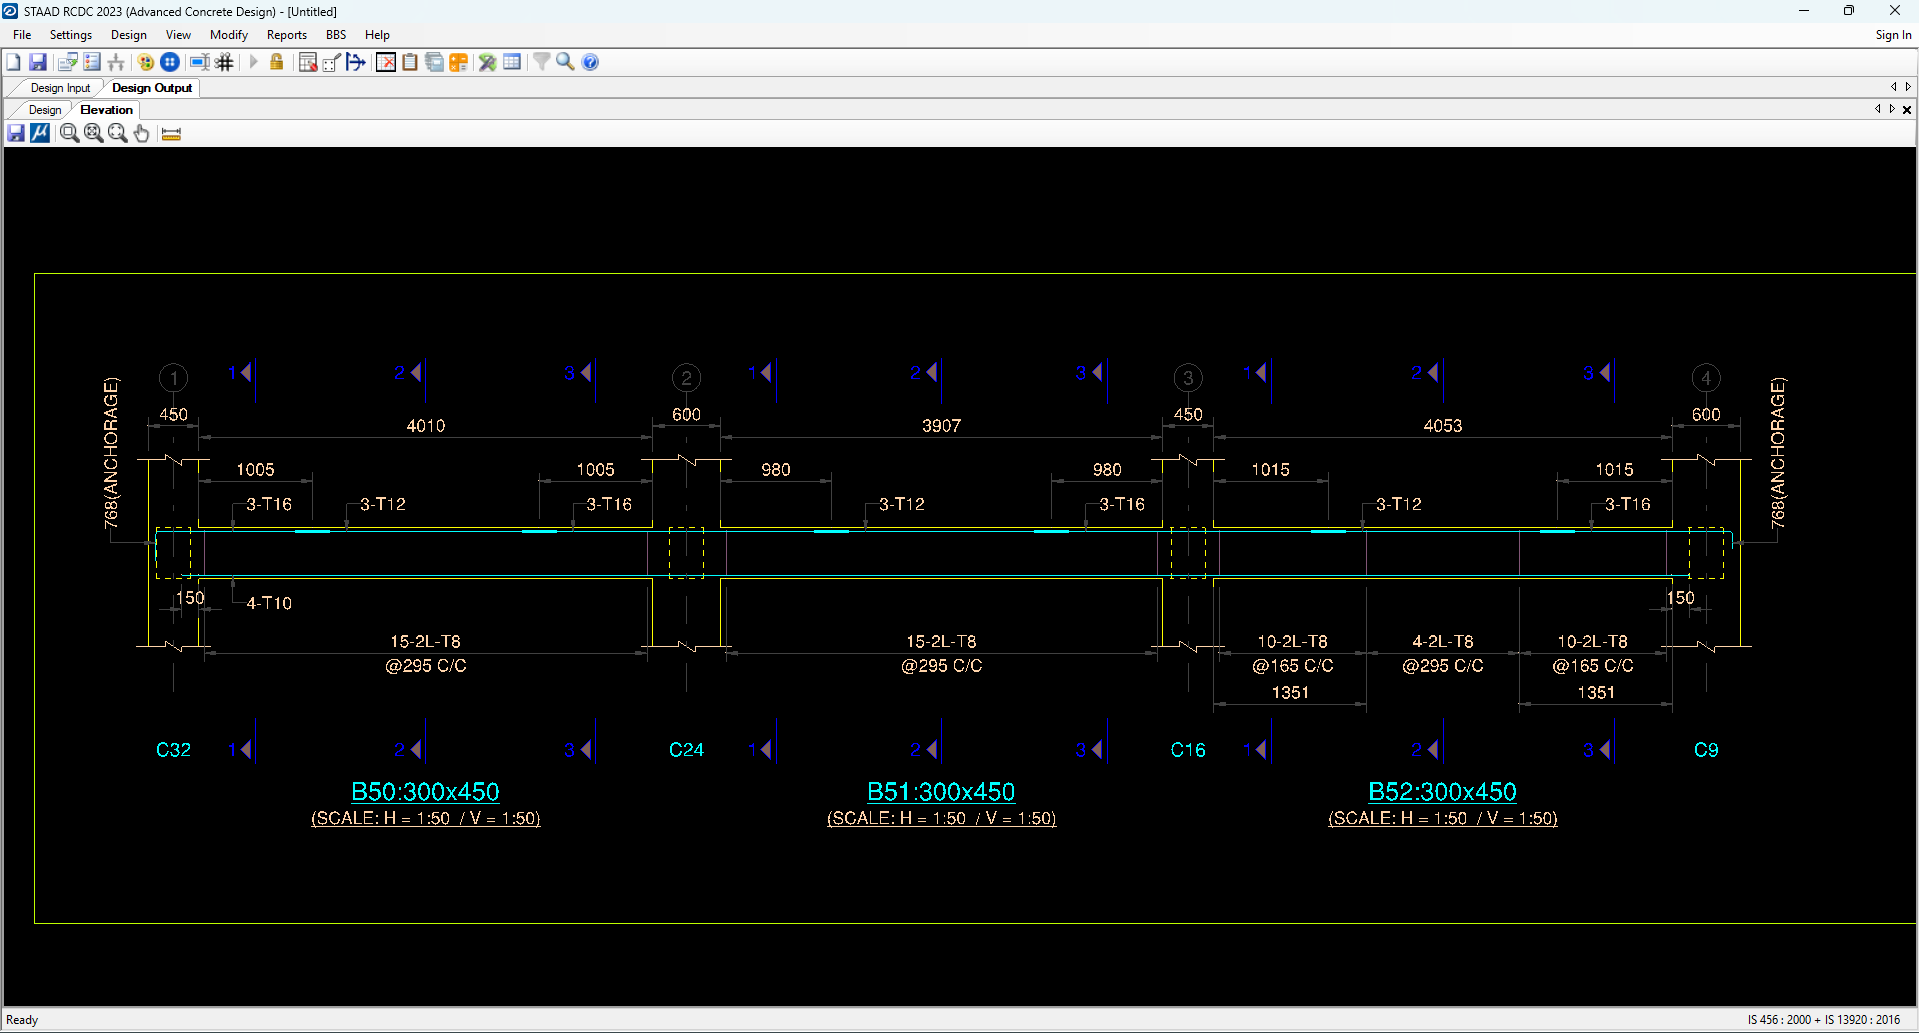
Task: Click the funnel filter icon
Action: click(541, 62)
